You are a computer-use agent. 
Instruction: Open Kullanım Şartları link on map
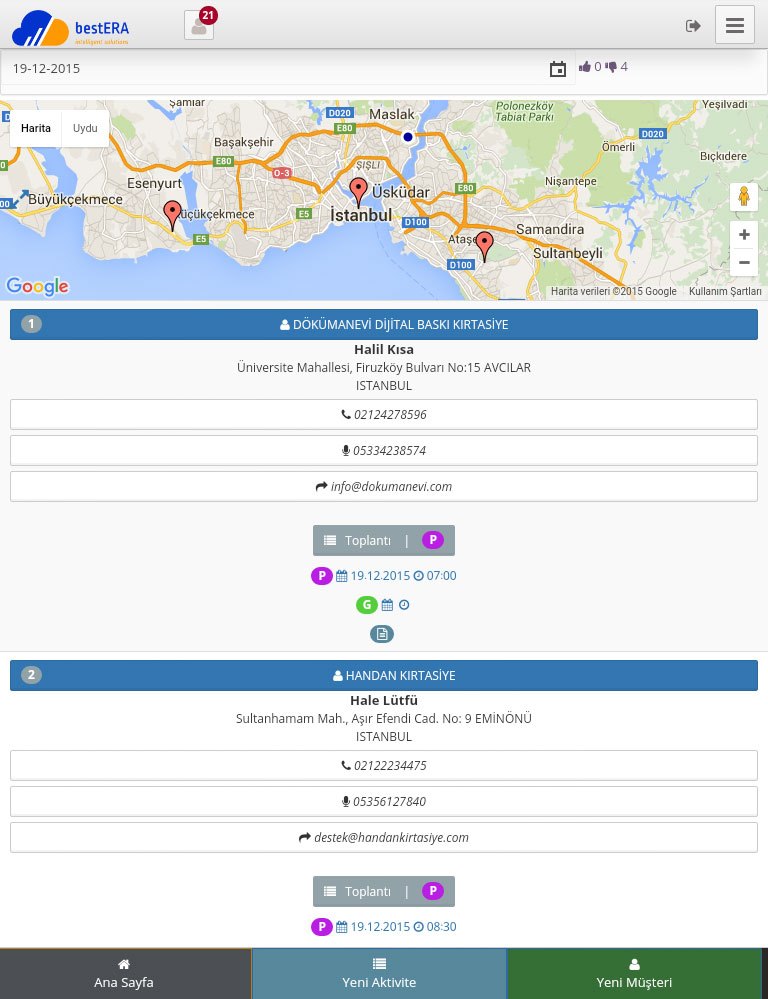click(725, 291)
